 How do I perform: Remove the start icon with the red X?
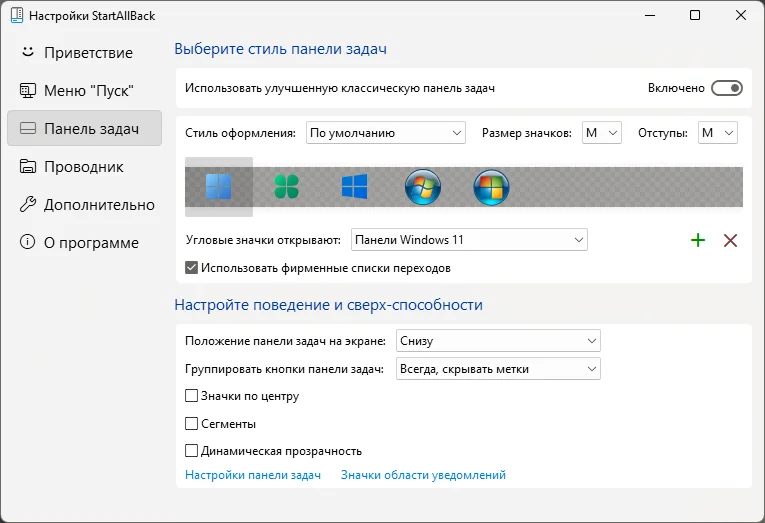pyautogui.click(x=730, y=240)
